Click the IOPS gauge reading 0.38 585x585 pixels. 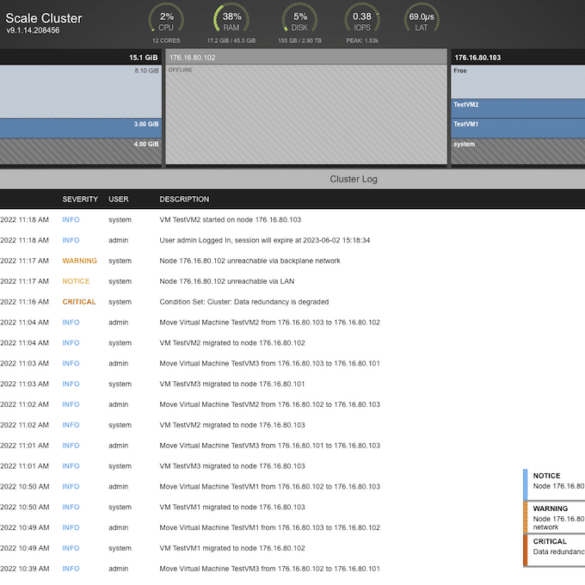coord(362,19)
